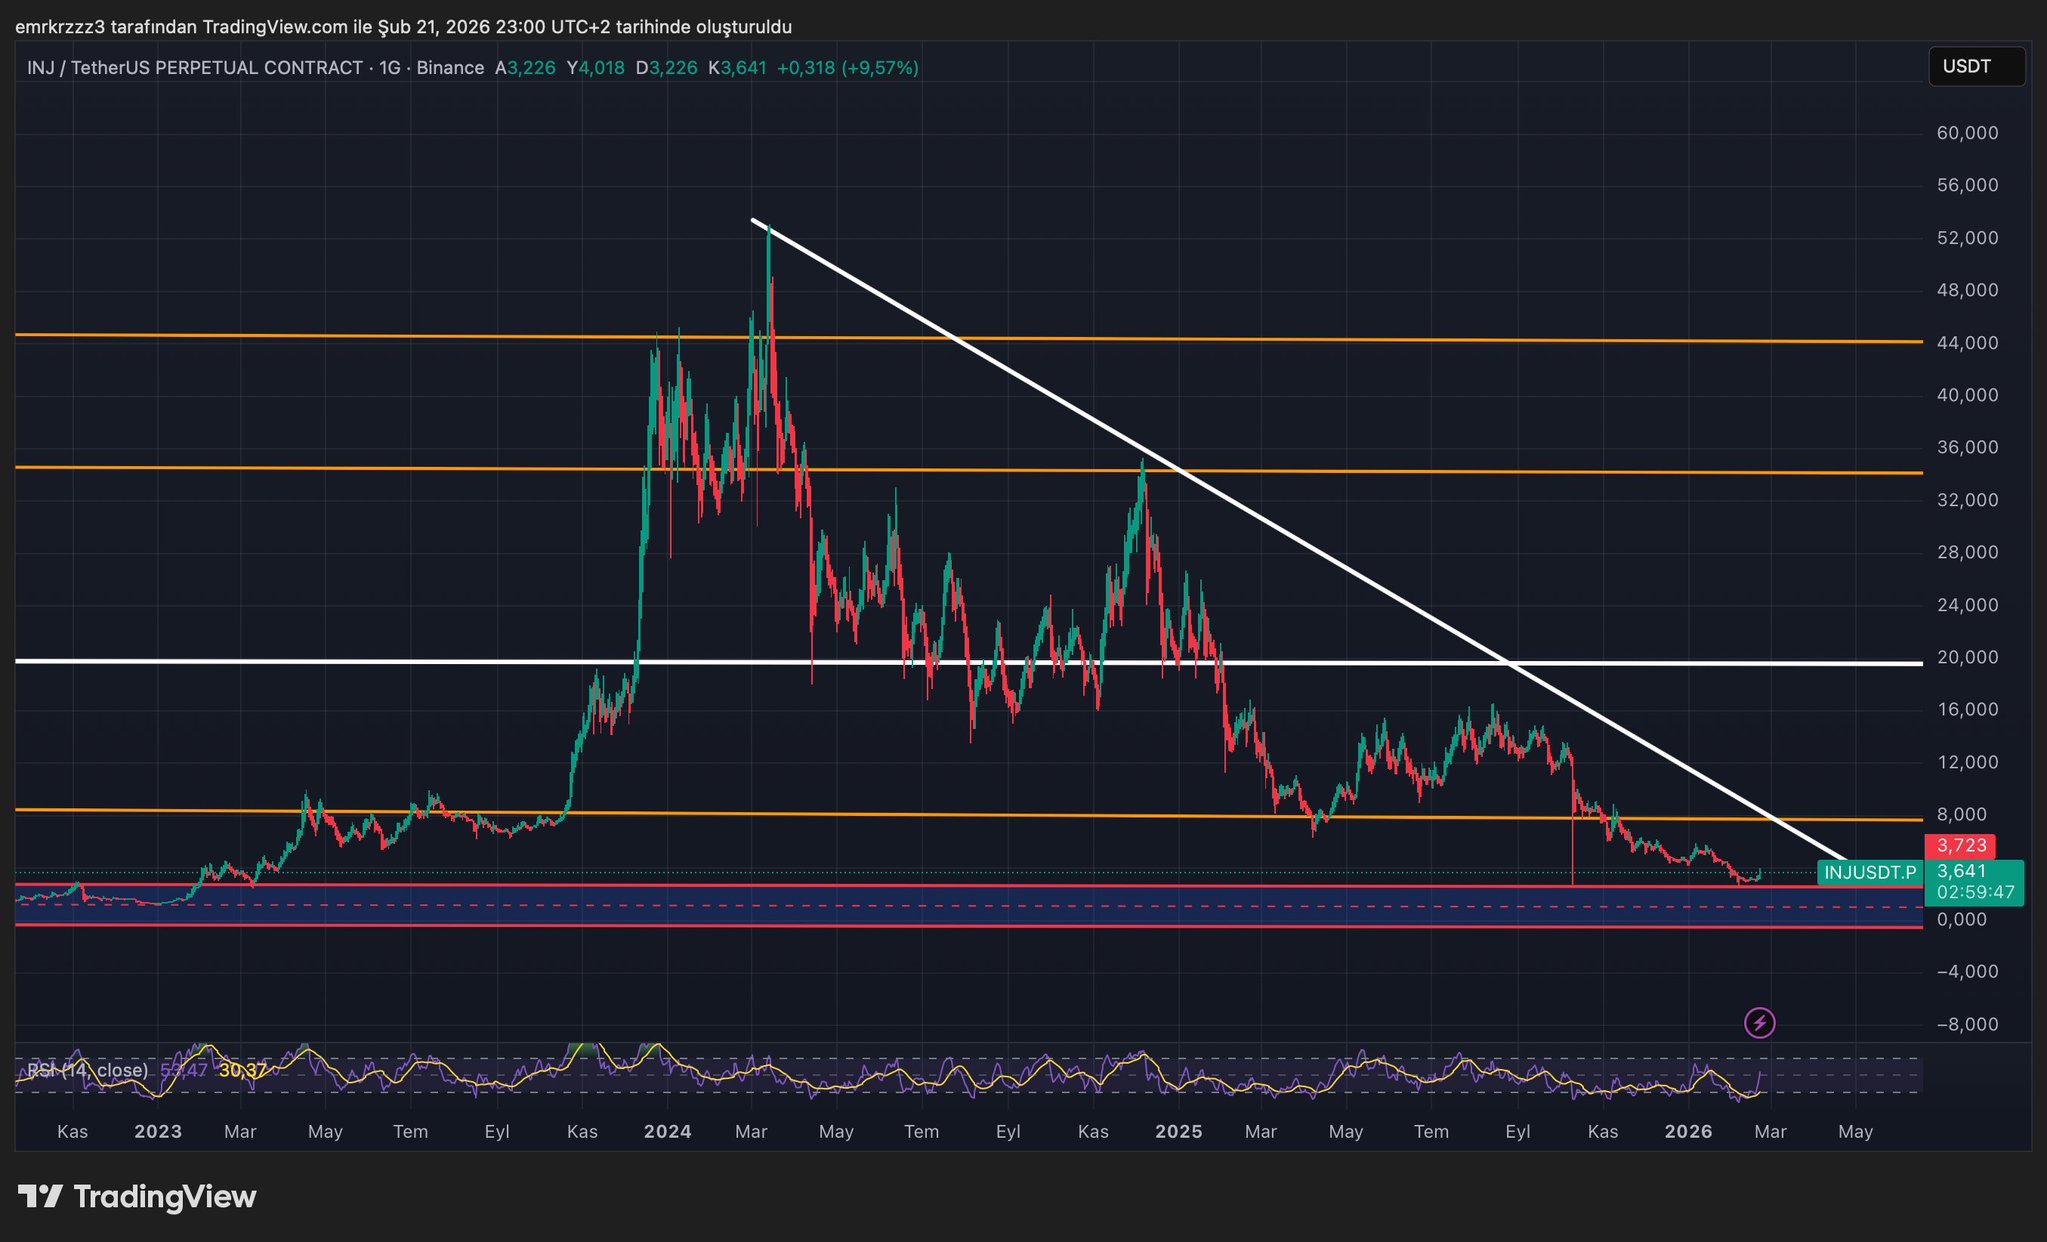2047x1242 pixels.
Task: Click the Binance exchange name in header
Action: [450, 68]
